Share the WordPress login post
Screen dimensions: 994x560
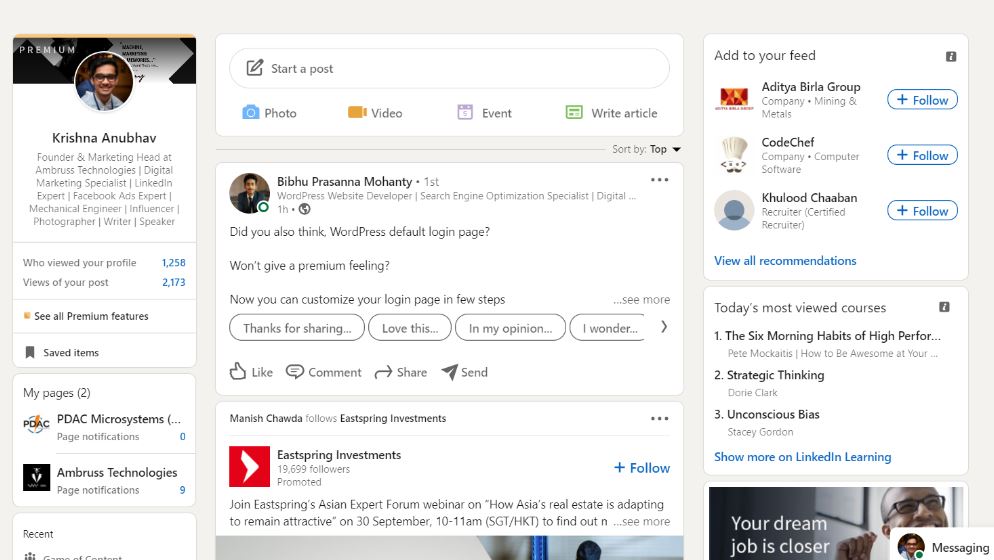pos(401,372)
